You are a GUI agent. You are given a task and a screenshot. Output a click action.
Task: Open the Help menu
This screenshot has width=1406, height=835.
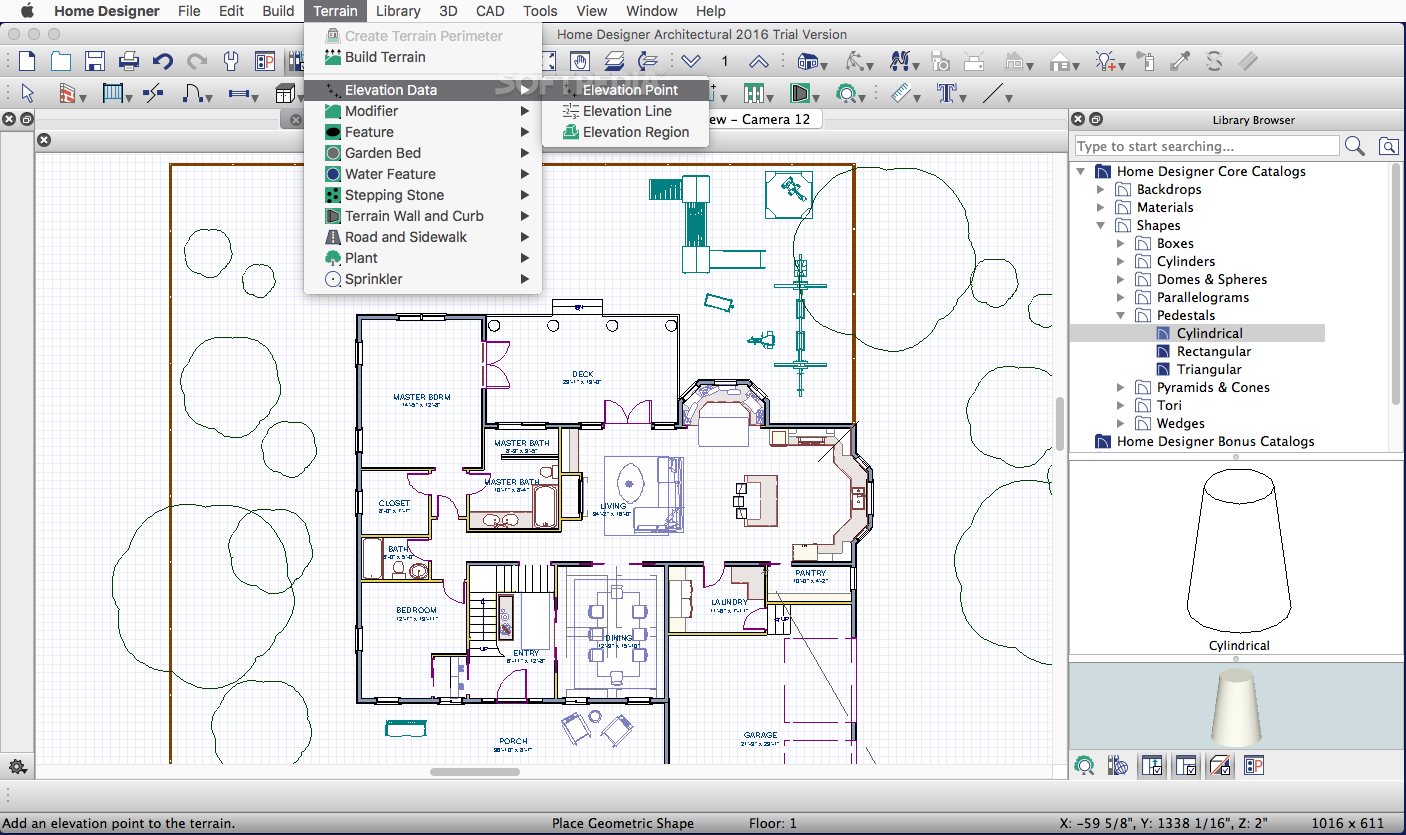pos(710,11)
